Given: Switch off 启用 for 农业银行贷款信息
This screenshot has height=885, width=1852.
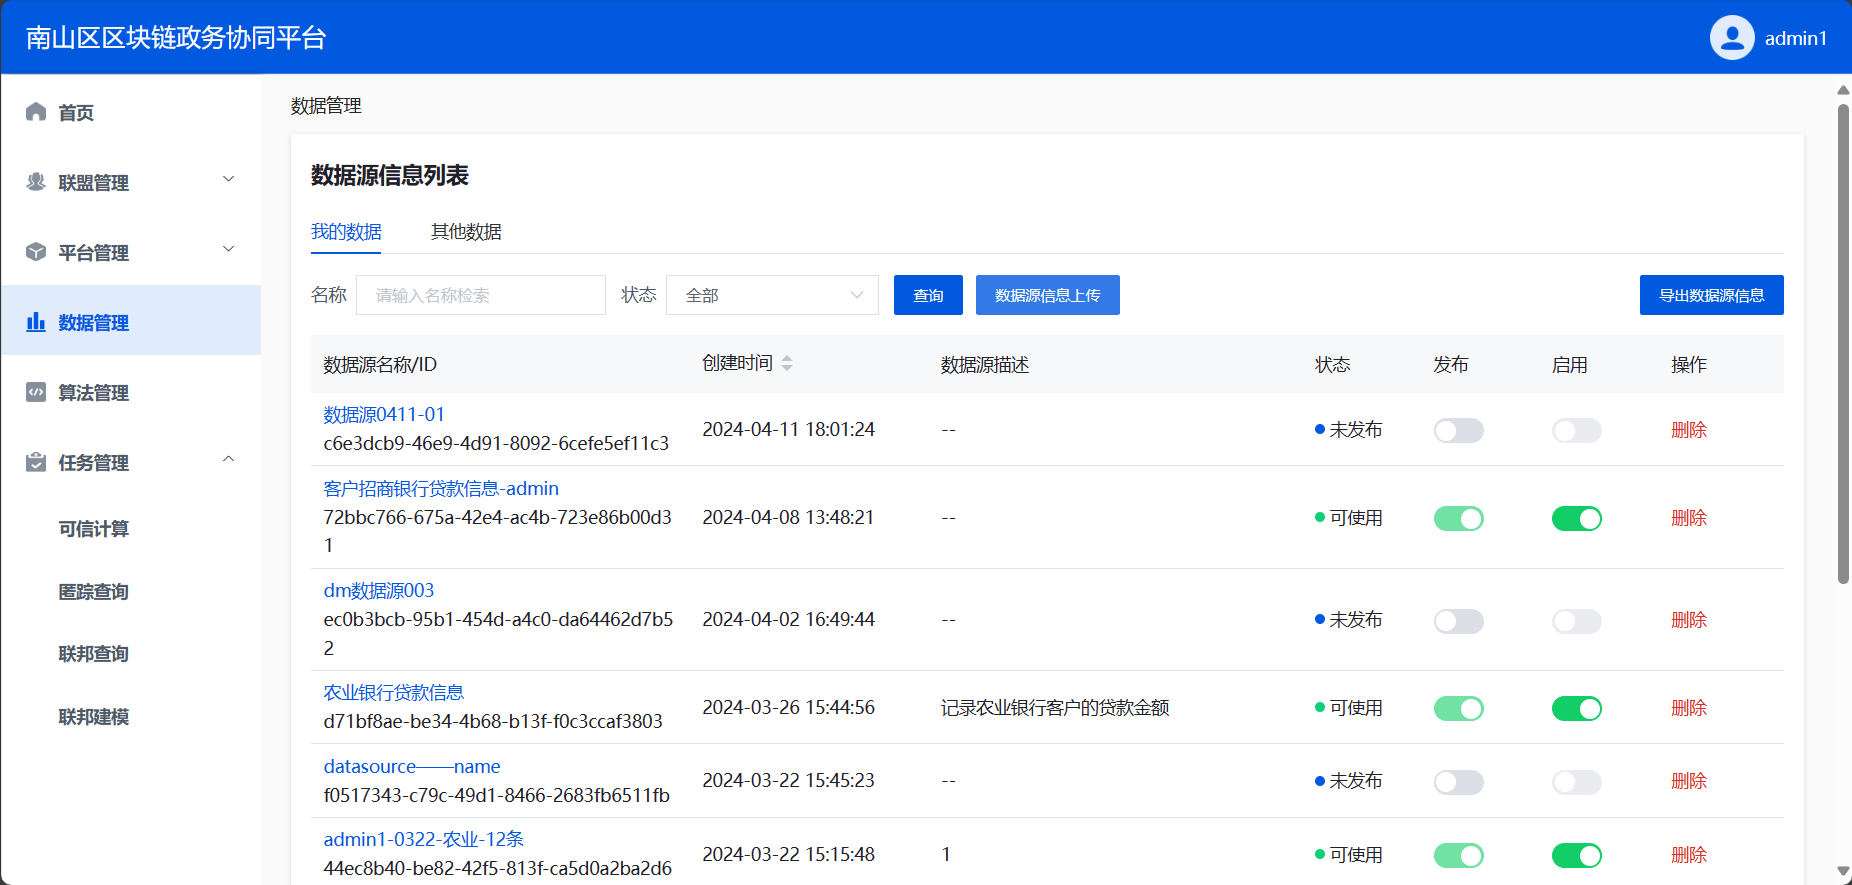Looking at the screenshot, I should coord(1576,708).
